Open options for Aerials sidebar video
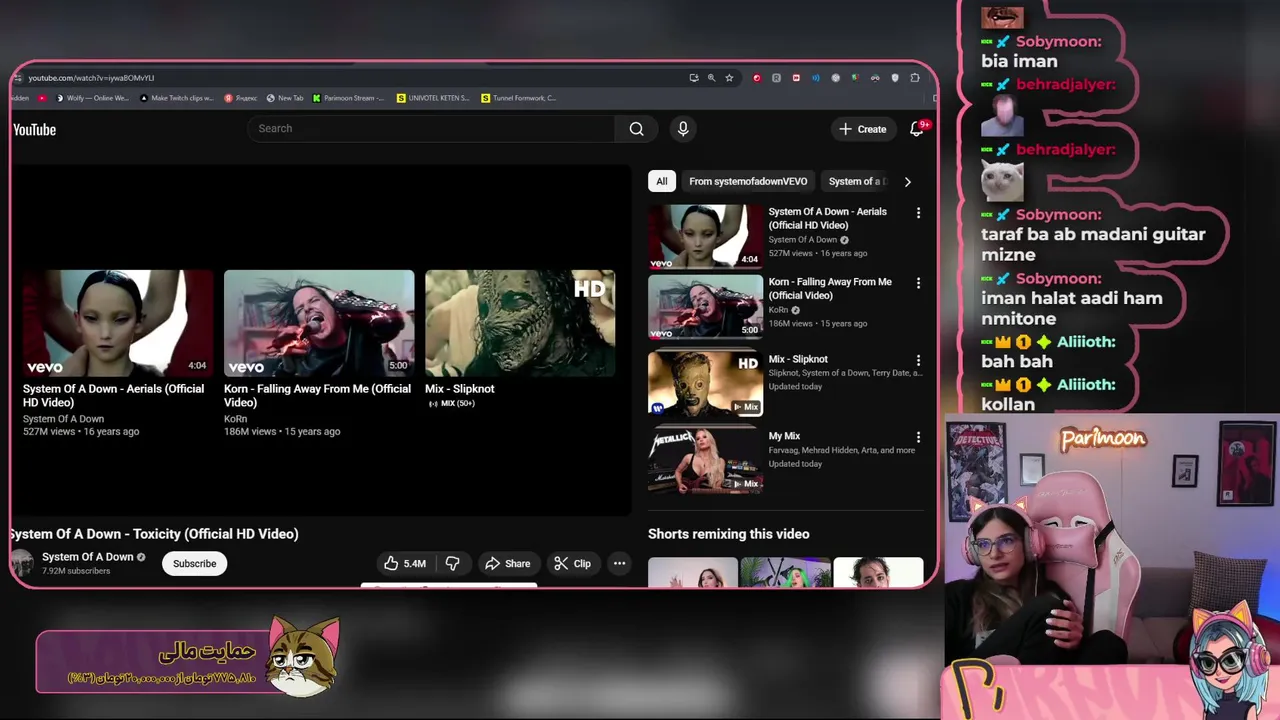 pos(918,213)
